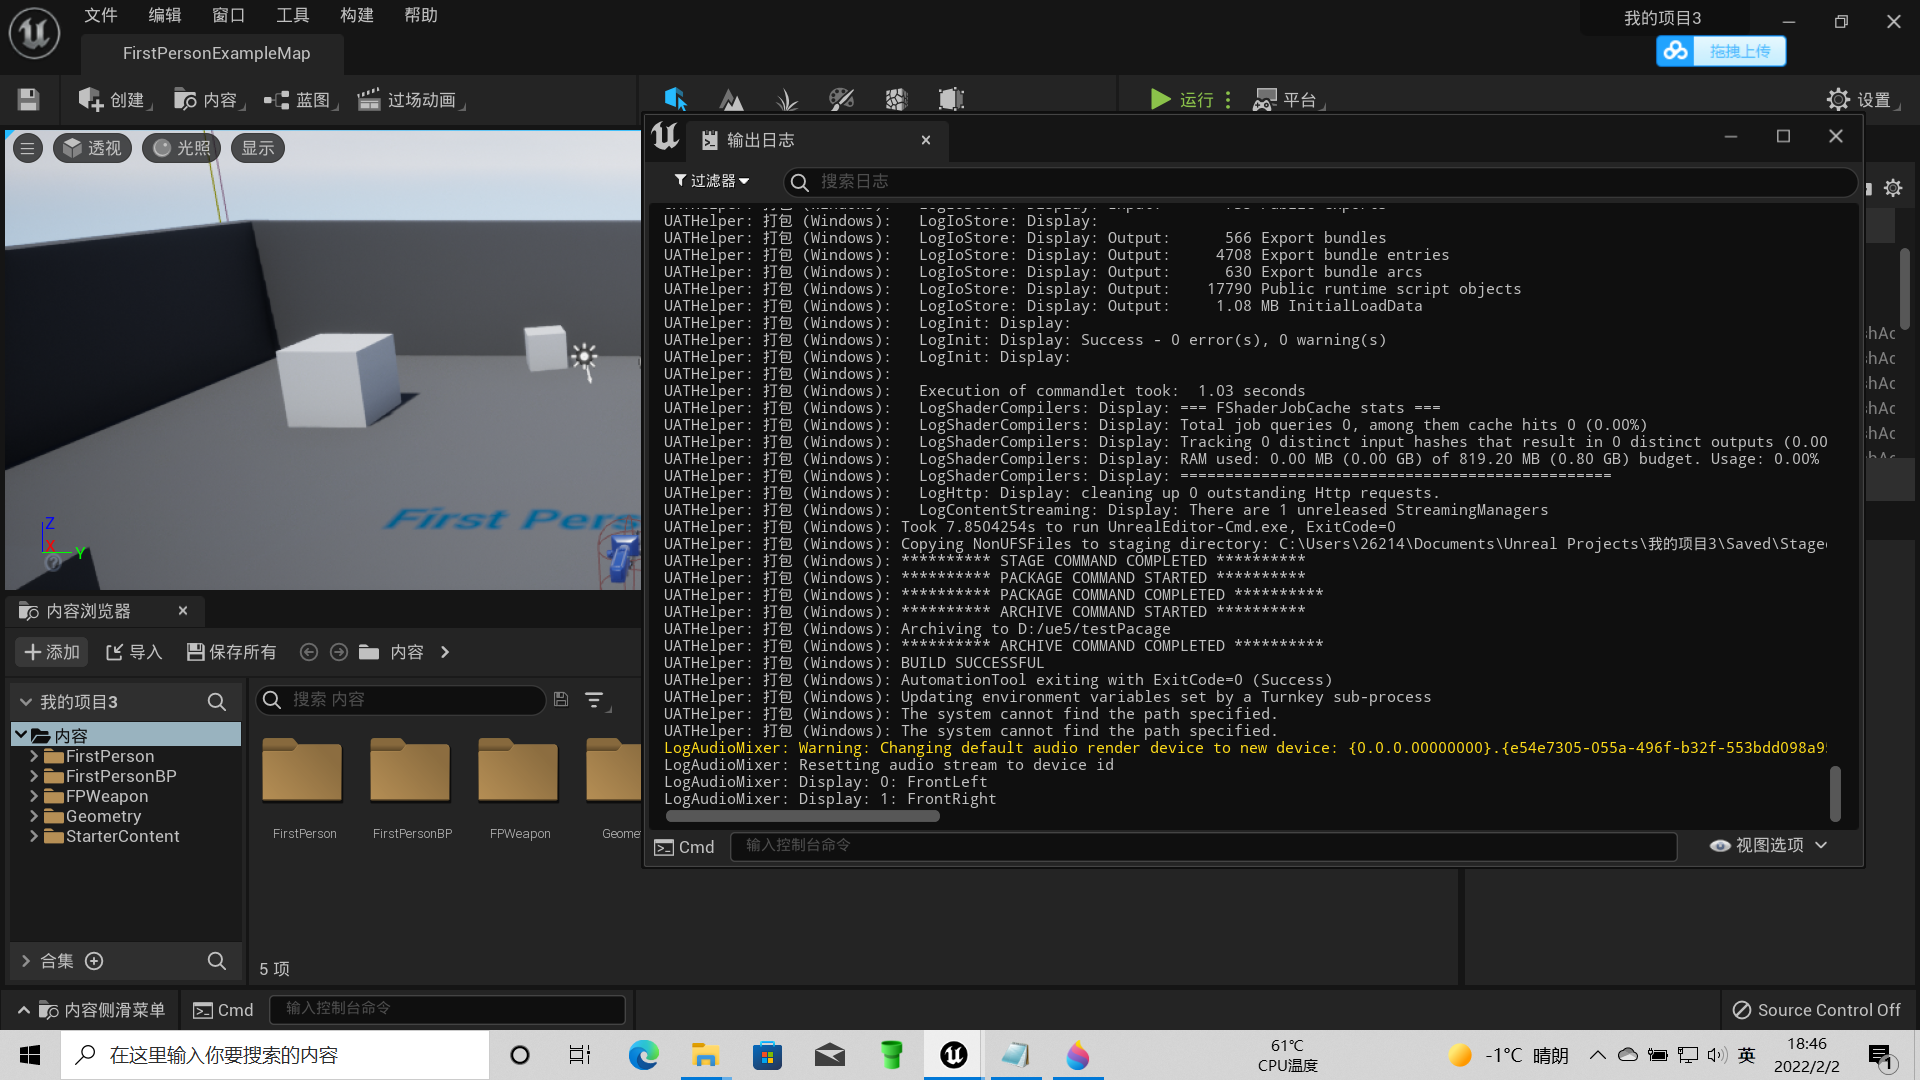Open the viewport hamburger options menu
This screenshot has width=1920, height=1080.
coord(28,148)
